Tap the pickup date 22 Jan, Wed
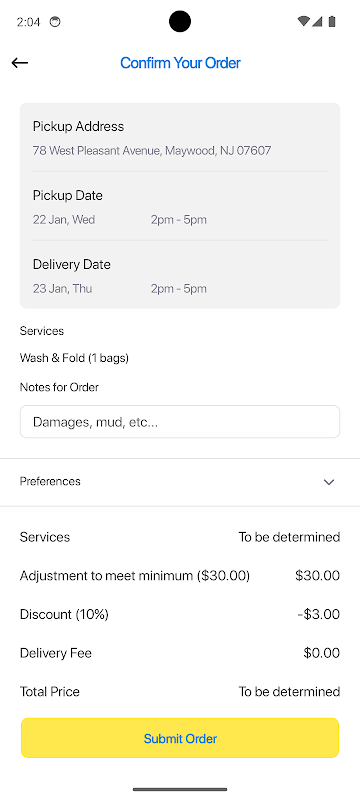The width and height of the screenshot is (360, 800). point(64,220)
